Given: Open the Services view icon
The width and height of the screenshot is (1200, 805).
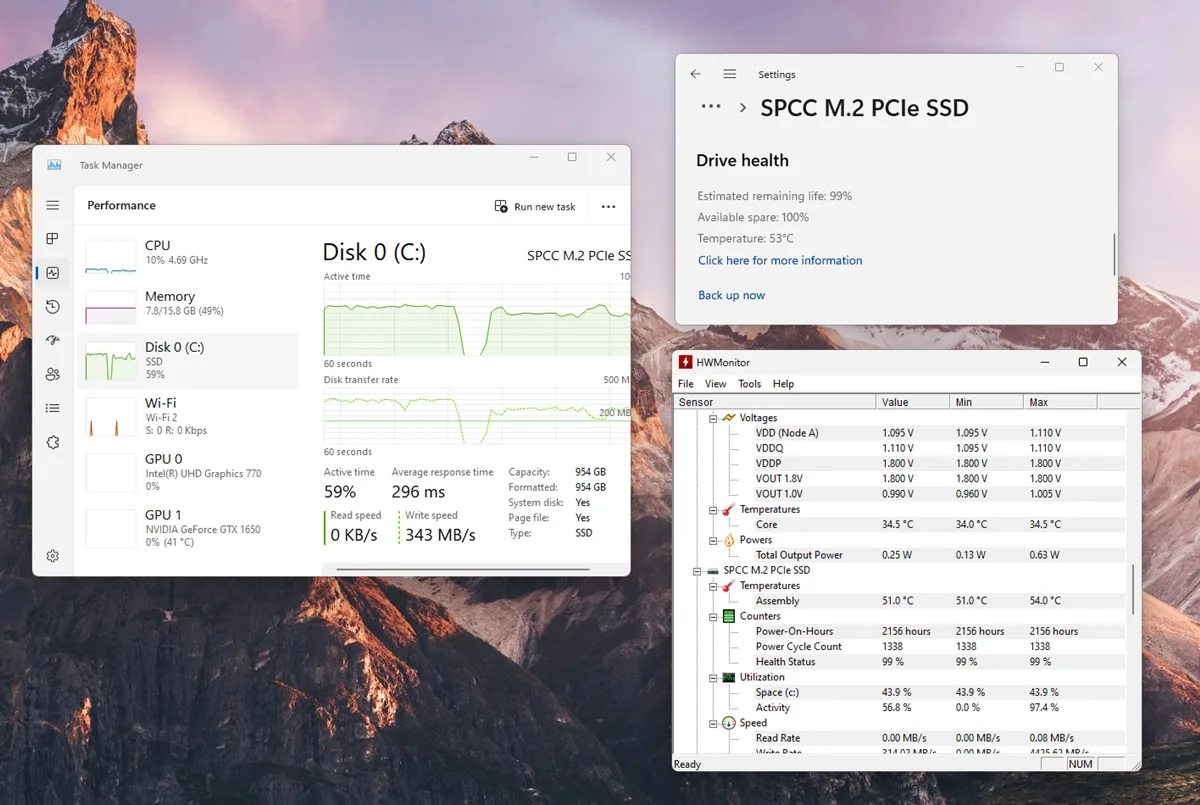Looking at the screenshot, I should click(x=52, y=442).
